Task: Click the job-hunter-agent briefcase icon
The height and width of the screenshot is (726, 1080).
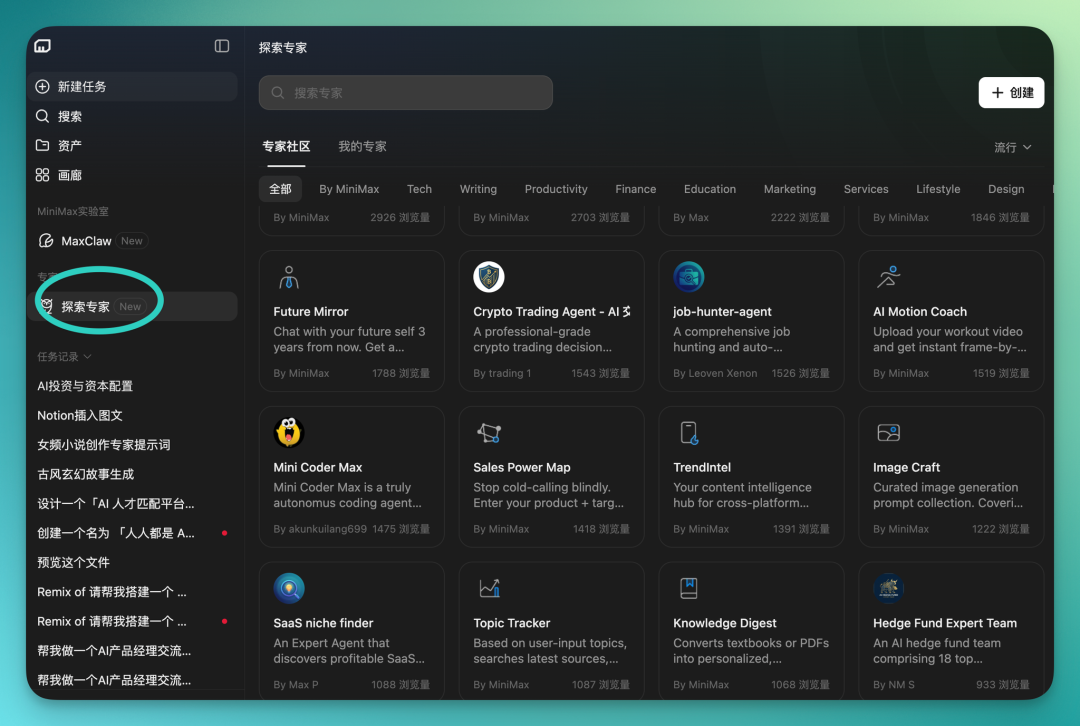Action: tap(689, 277)
